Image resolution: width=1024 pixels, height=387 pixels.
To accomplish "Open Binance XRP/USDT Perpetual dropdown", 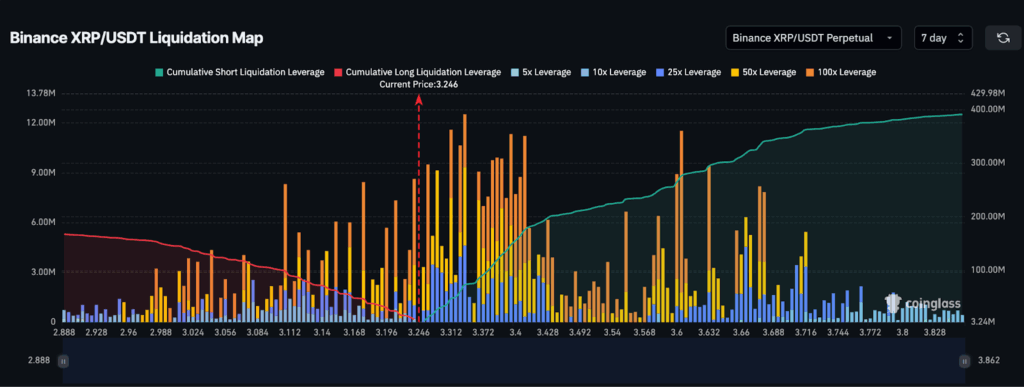I will (813, 38).
